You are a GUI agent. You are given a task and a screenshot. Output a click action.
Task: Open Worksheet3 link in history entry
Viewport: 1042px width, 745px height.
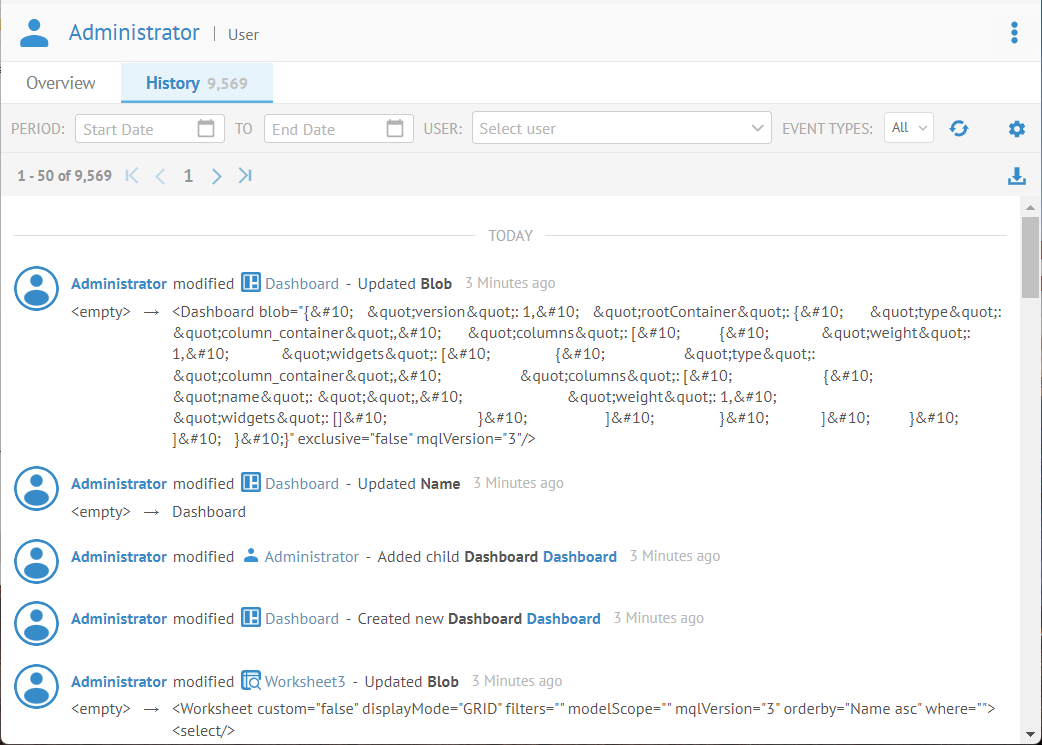[x=304, y=682]
